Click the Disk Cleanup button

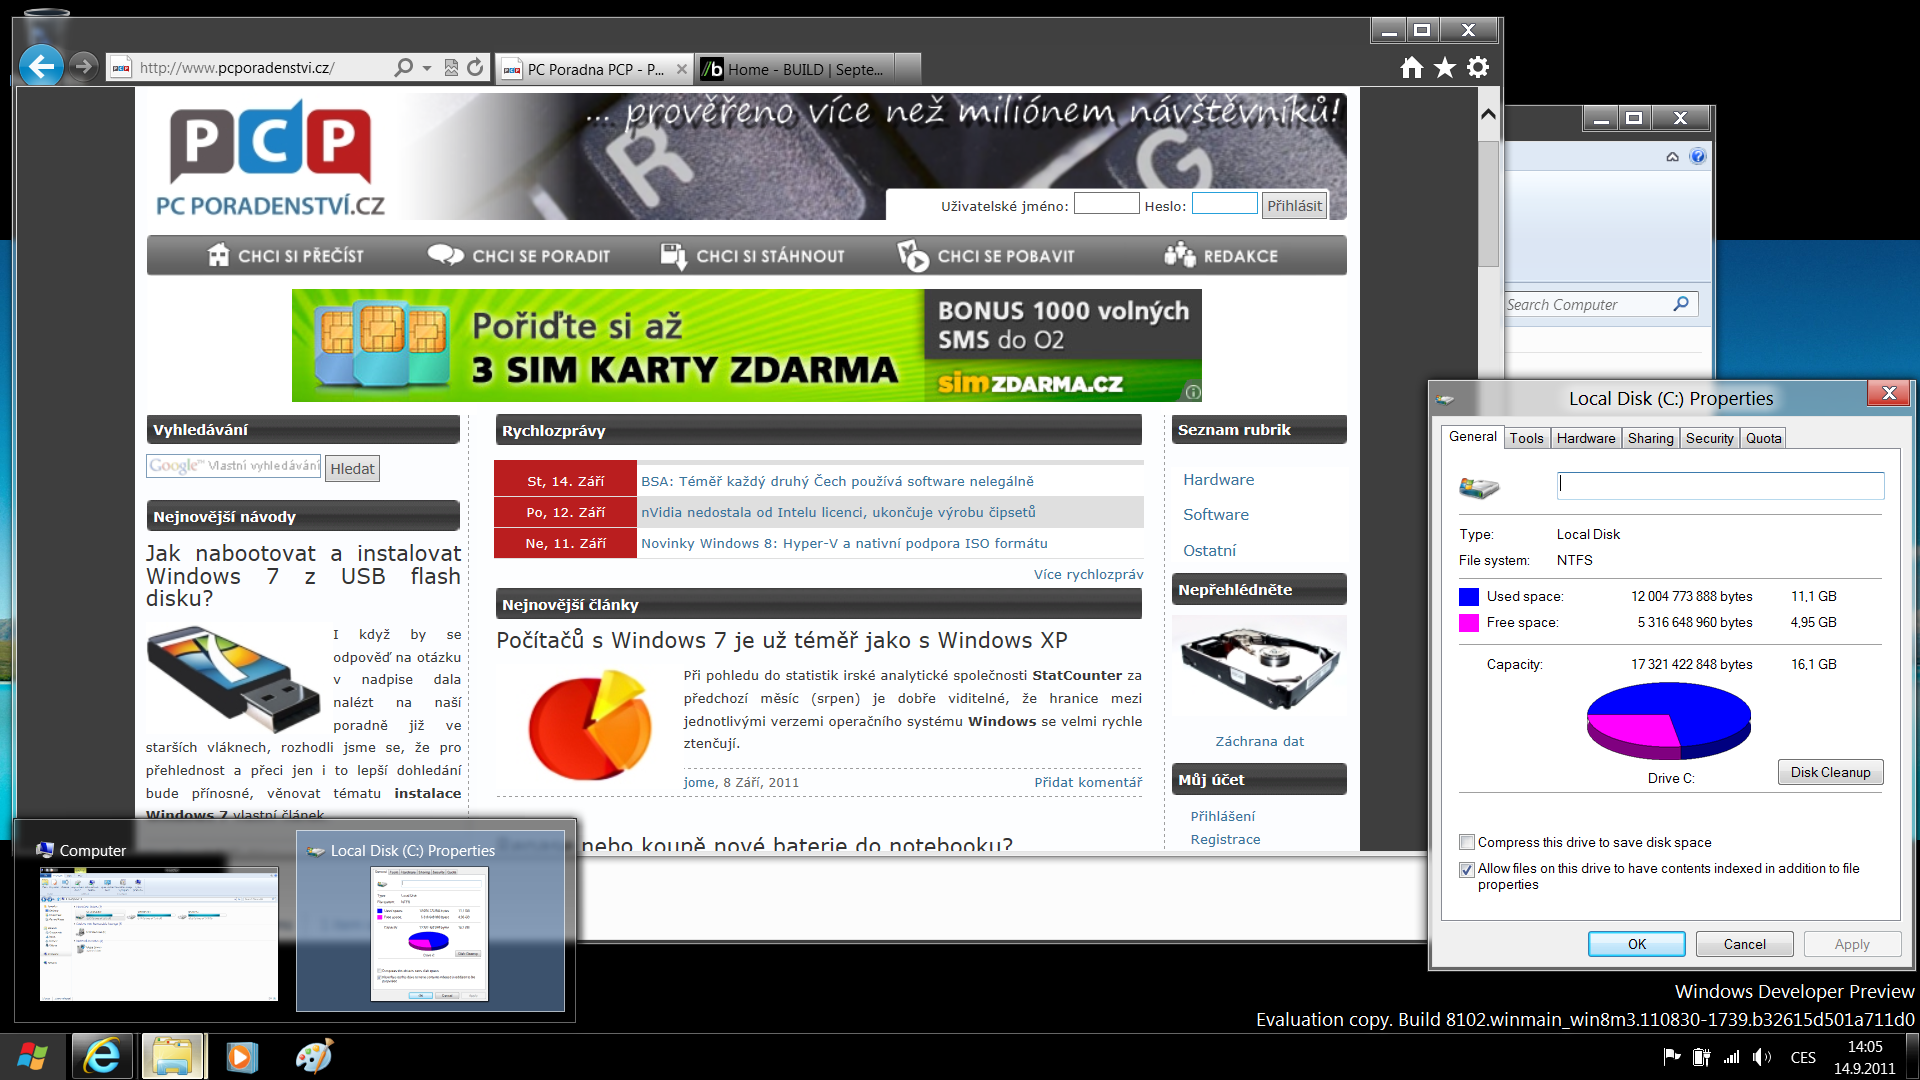click(x=1830, y=772)
